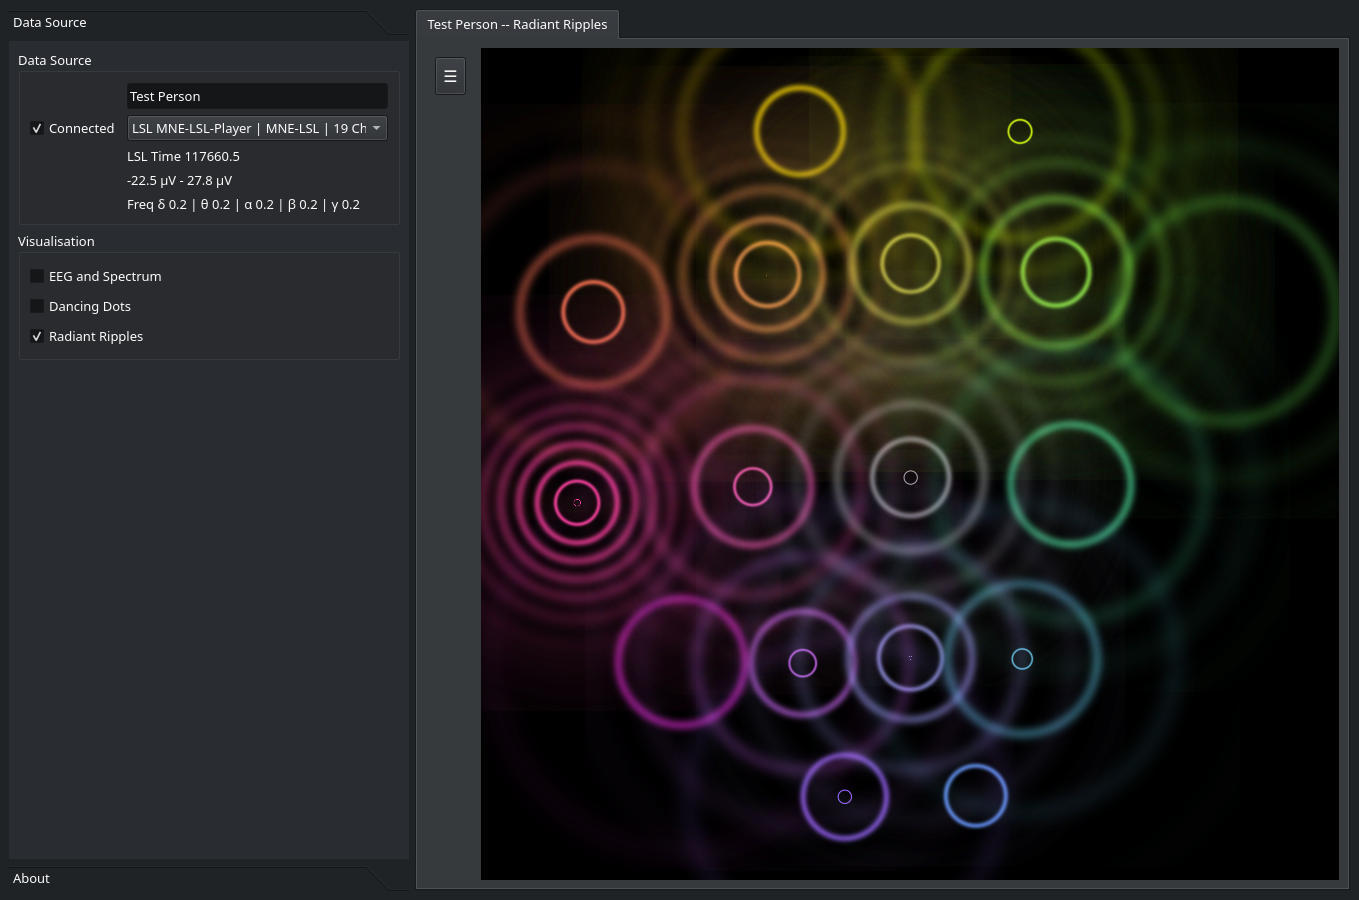The image size is (1359, 900).
Task: Click the large yellow ripple ring at top
Action: coord(799,131)
